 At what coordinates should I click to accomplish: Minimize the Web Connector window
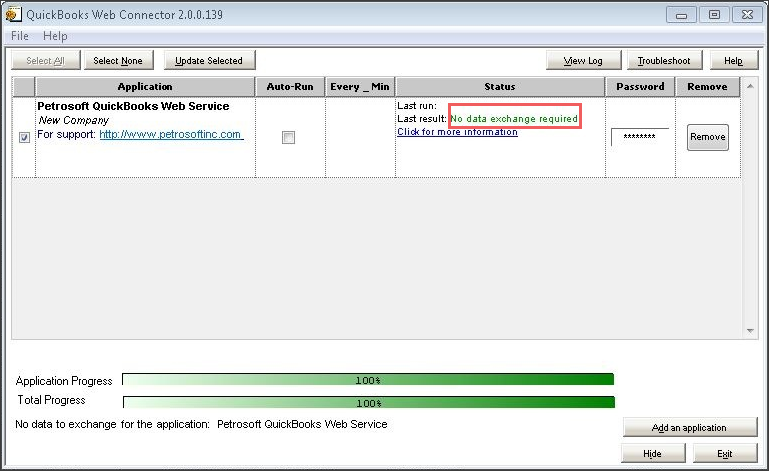click(681, 15)
